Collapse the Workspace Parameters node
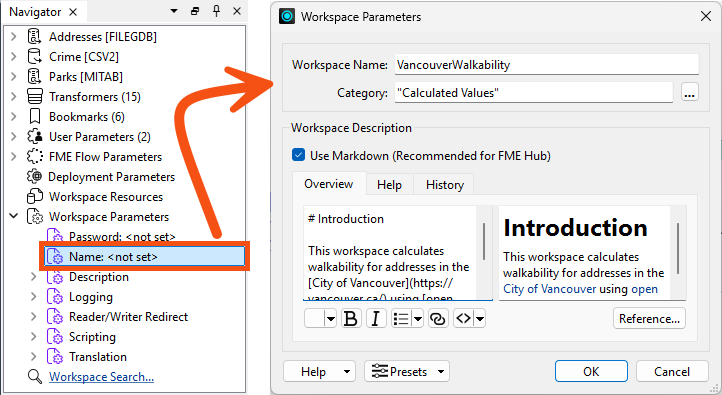This screenshot has width=722, height=395. coord(14,216)
